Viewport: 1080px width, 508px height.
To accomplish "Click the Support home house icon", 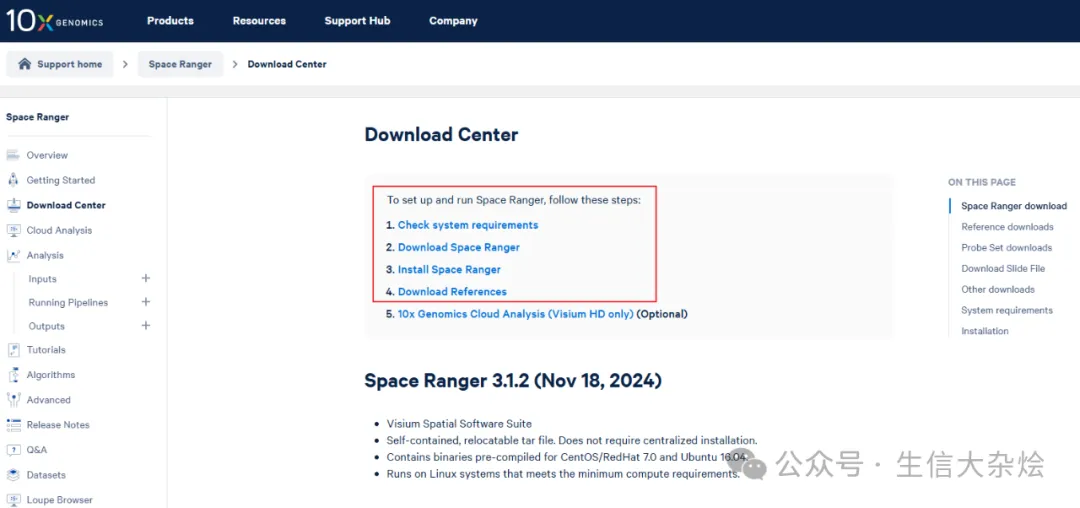I will [25, 64].
